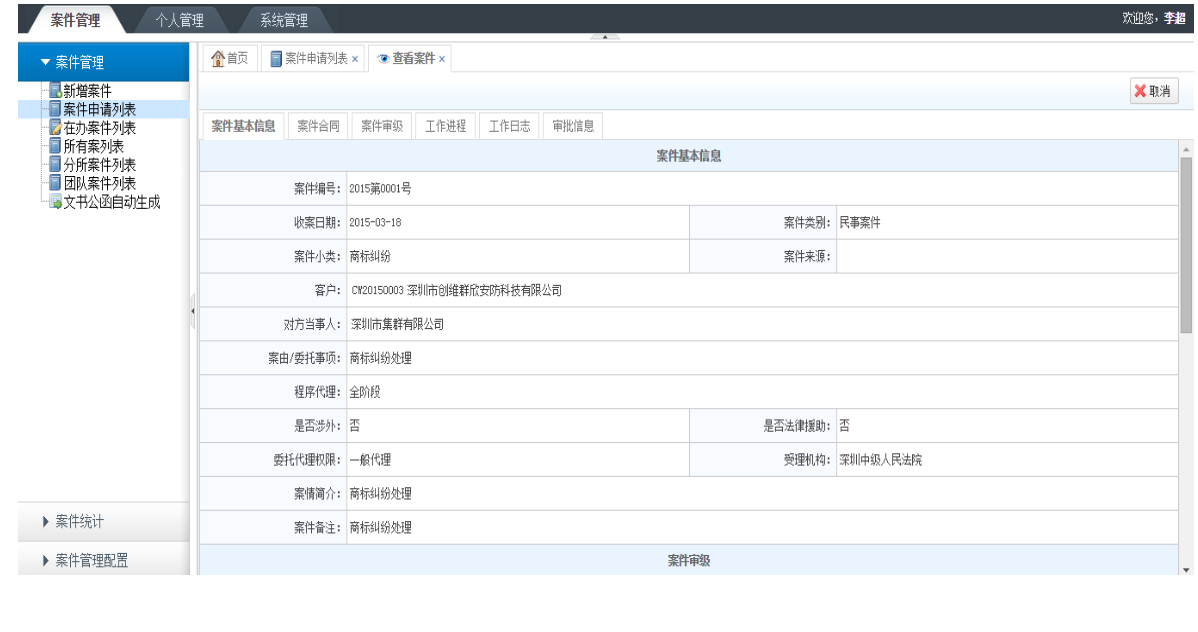Image resolution: width=1198 pixels, height=632 pixels.
Task: Click the scrollbar up arrow
Action: tap(1186, 150)
